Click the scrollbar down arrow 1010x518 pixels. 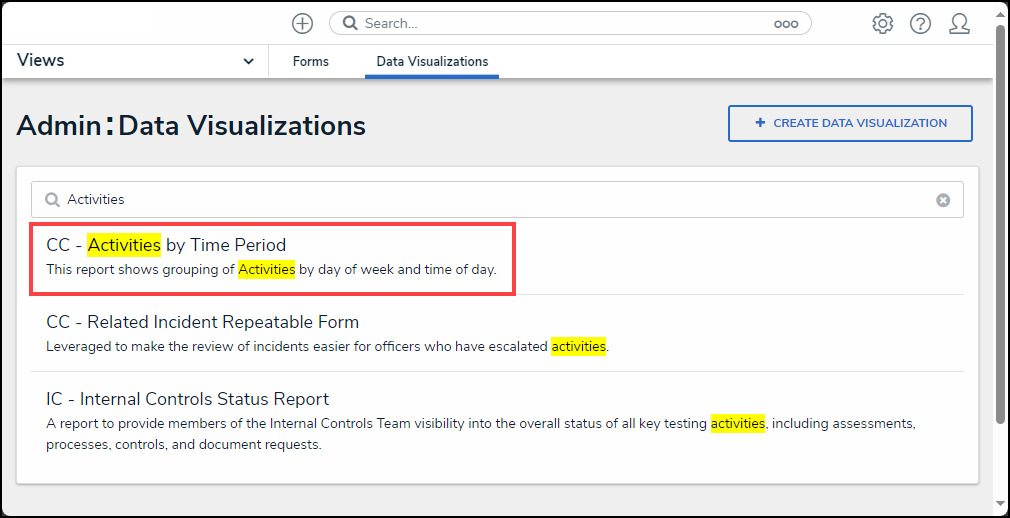click(1001, 504)
